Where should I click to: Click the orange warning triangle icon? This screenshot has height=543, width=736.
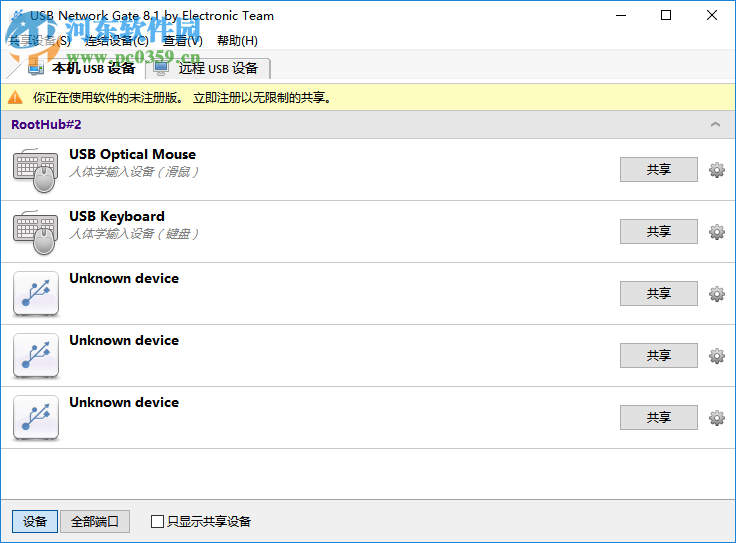point(15,97)
